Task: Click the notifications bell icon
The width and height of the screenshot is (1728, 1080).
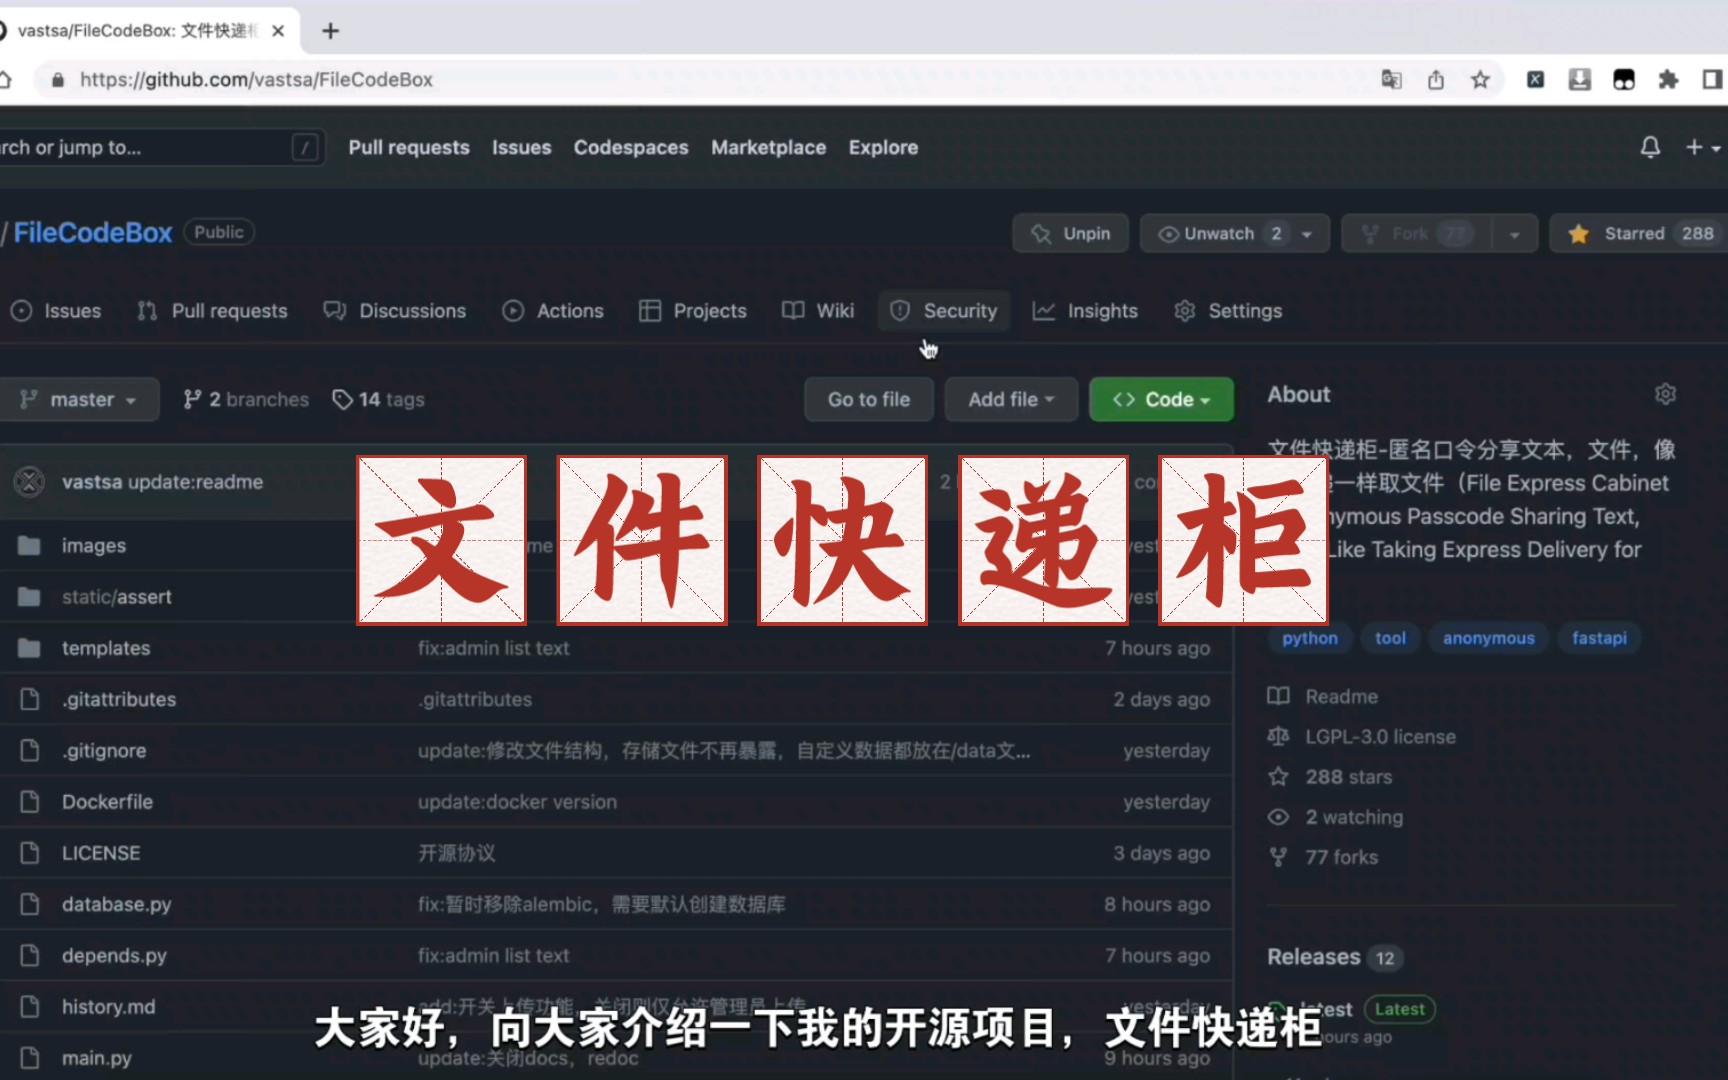Action: tap(1650, 147)
